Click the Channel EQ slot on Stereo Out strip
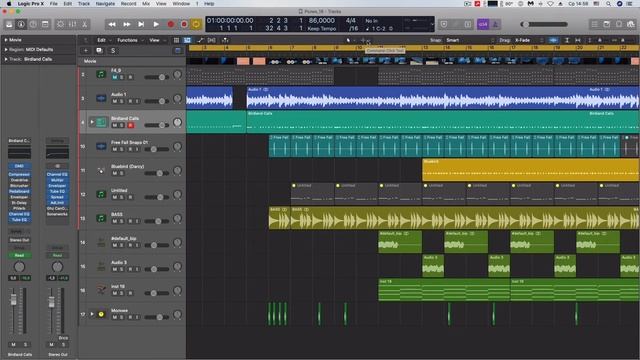The width and height of the screenshot is (640, 360). tap(57, 174)
